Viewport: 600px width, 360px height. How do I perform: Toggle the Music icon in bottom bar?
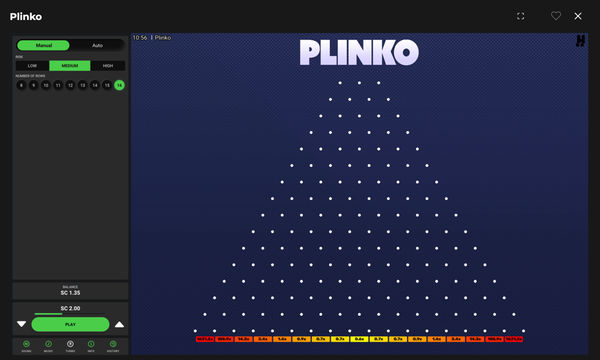48,344
